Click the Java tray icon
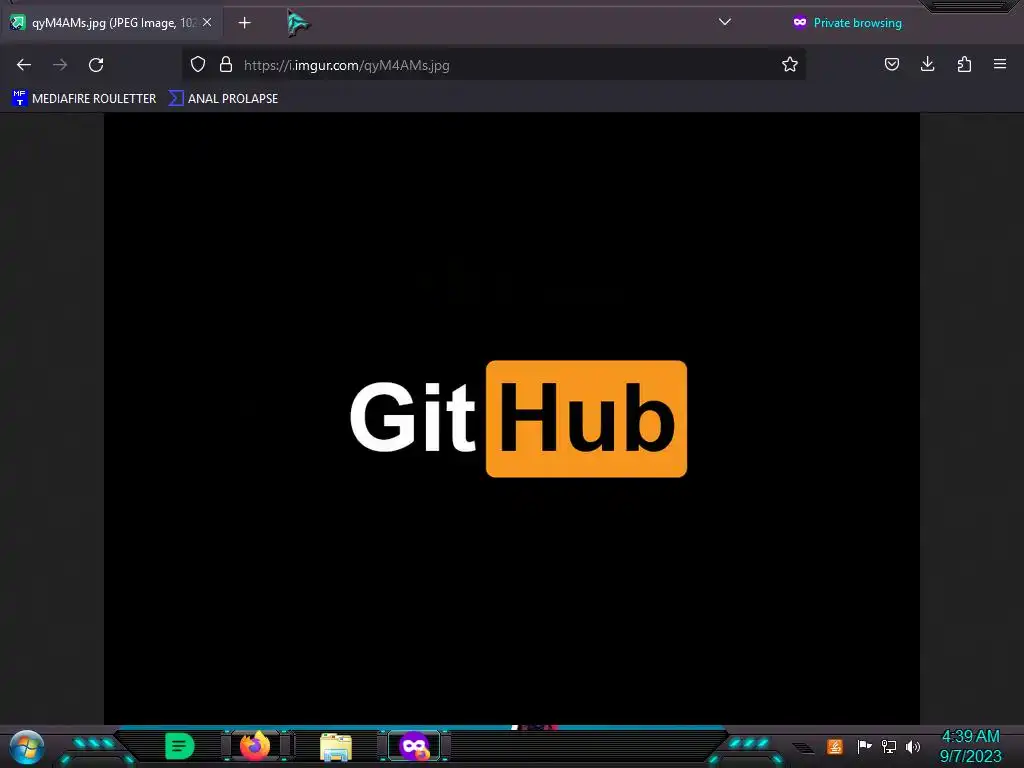This screenshot has width=1024, height=768. 835,746
